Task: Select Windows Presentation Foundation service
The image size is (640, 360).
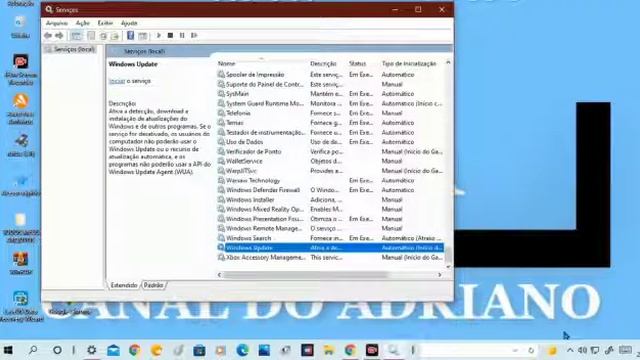Action: tap(331, 219)
